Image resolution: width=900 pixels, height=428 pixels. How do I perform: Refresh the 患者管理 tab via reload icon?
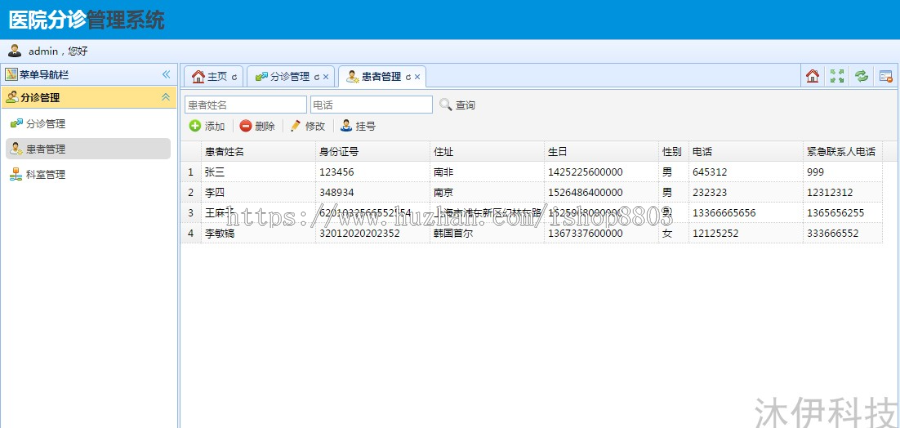[408, 77]
